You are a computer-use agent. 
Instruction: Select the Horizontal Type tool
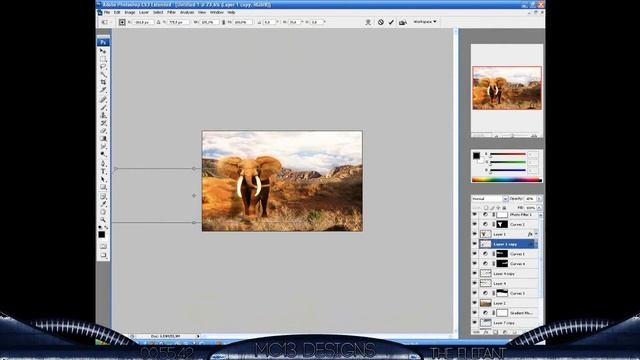103,171
